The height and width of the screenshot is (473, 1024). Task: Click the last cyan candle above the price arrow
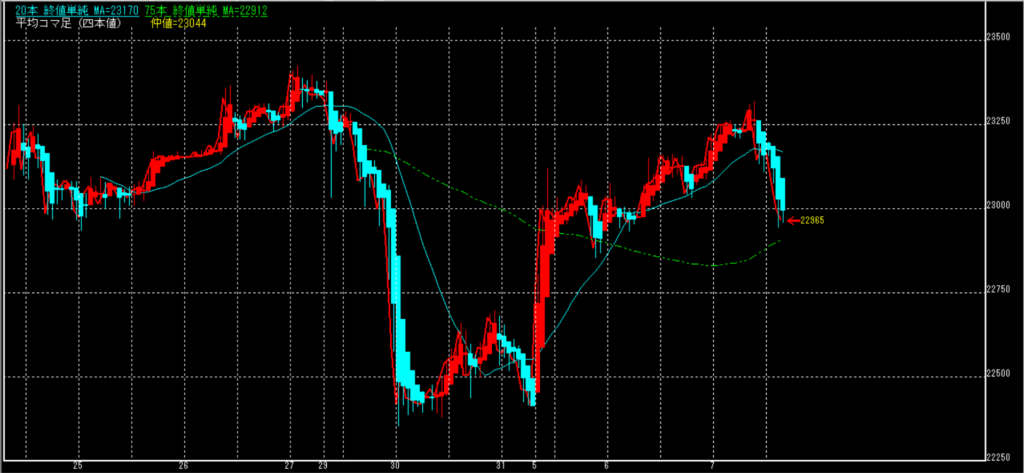click(781, 194)
